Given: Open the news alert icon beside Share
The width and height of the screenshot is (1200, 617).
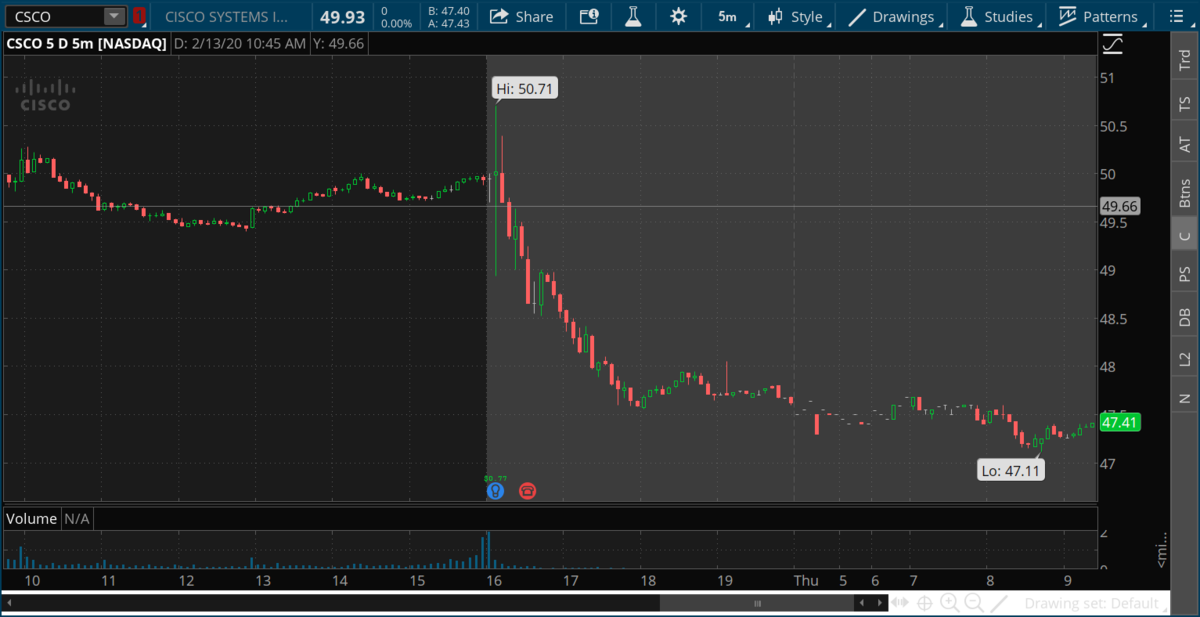Looking at the screenshot, I should pyautogui.click(x=590, y=16).
